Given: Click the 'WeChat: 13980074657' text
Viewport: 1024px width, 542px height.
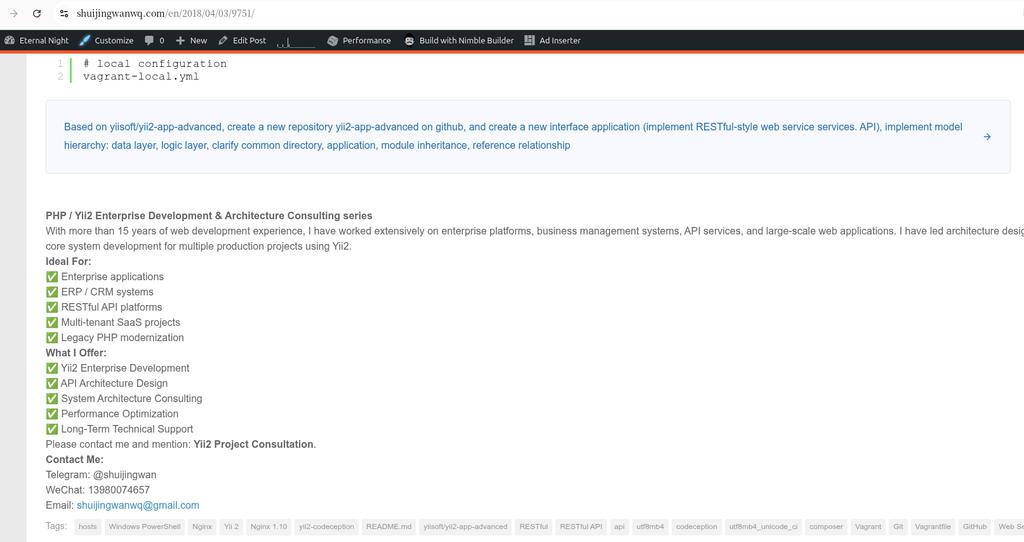Looking at the screenshot, I should [98, 490].
